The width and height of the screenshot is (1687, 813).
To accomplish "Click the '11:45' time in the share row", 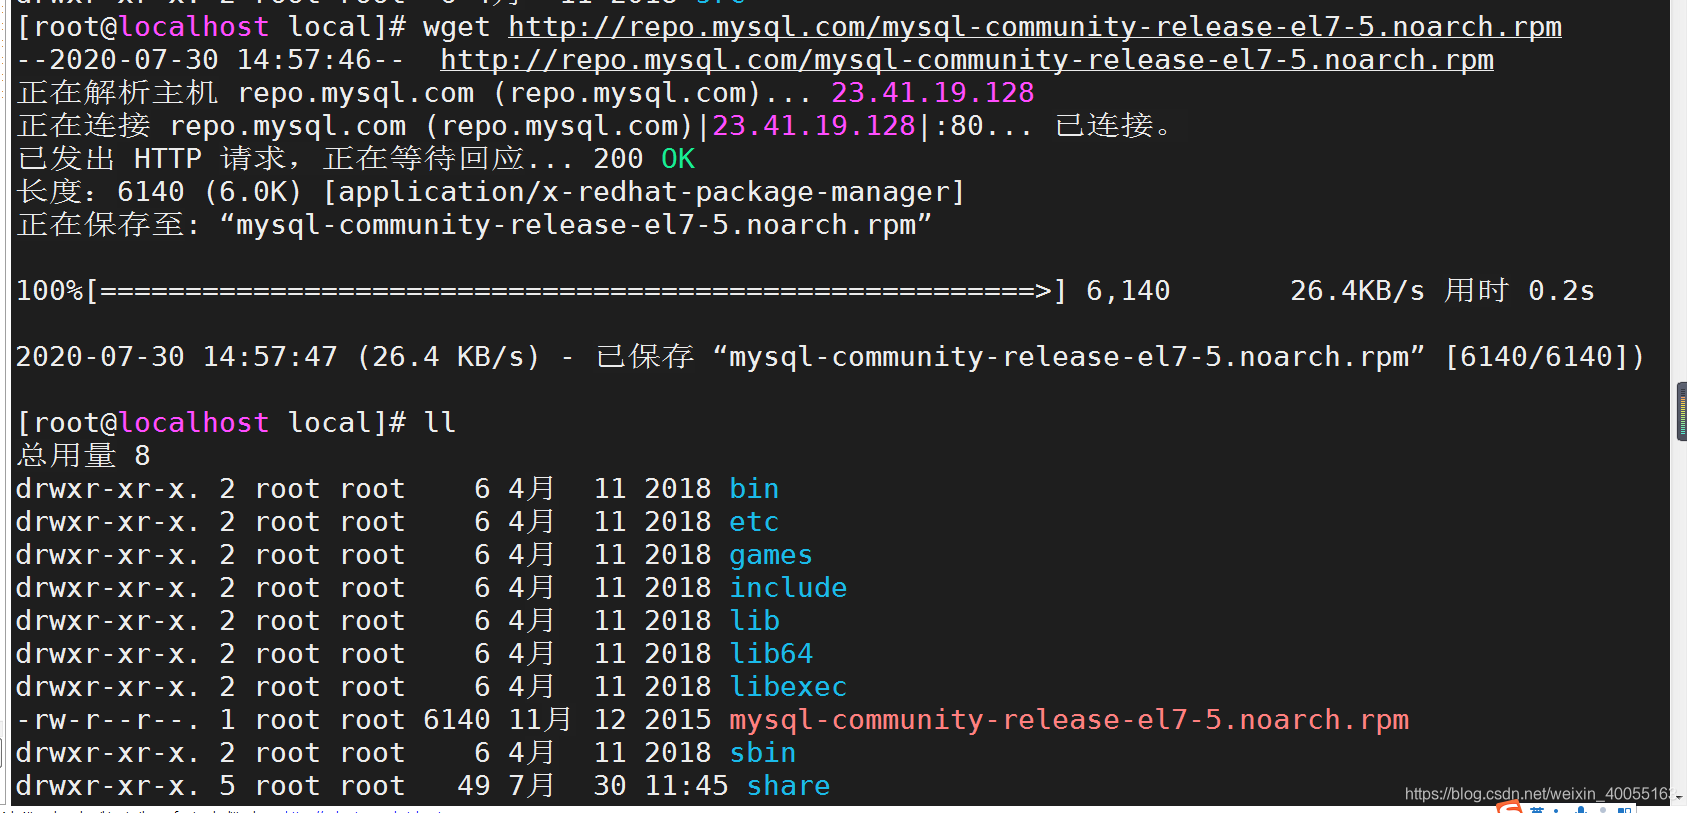I will [686, 786].
